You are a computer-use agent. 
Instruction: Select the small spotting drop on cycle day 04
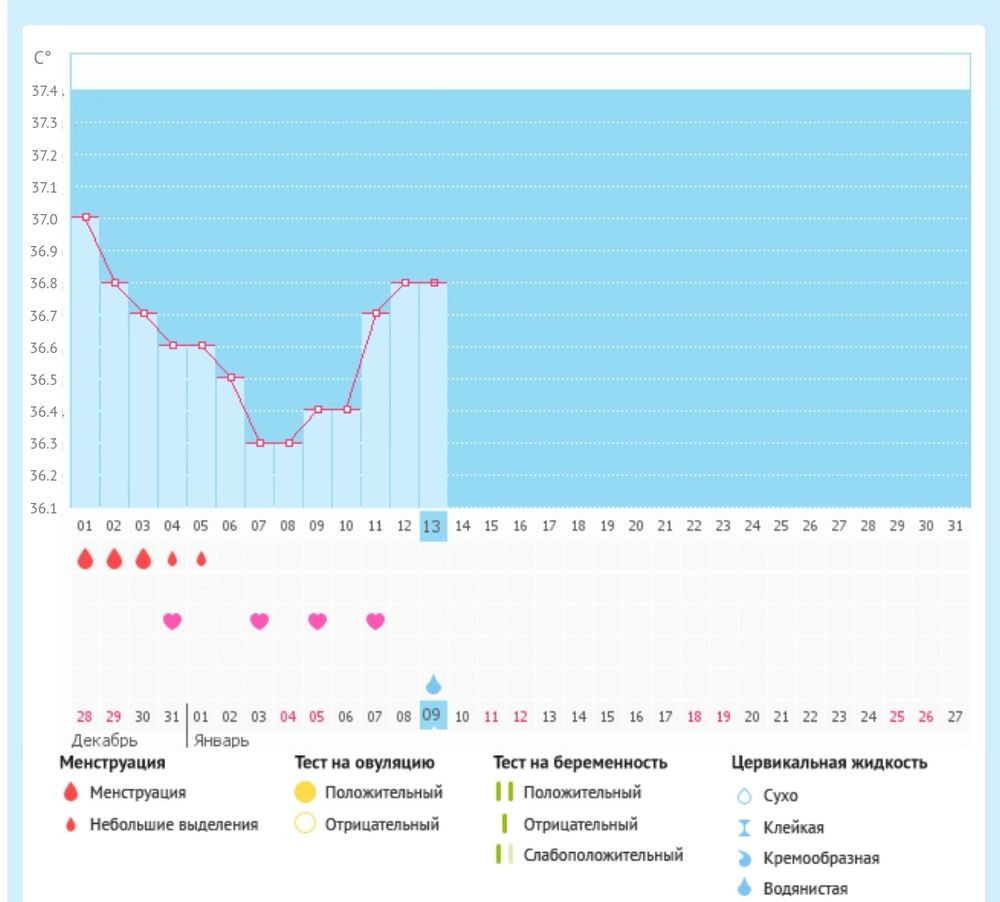[x=172, y=559]
